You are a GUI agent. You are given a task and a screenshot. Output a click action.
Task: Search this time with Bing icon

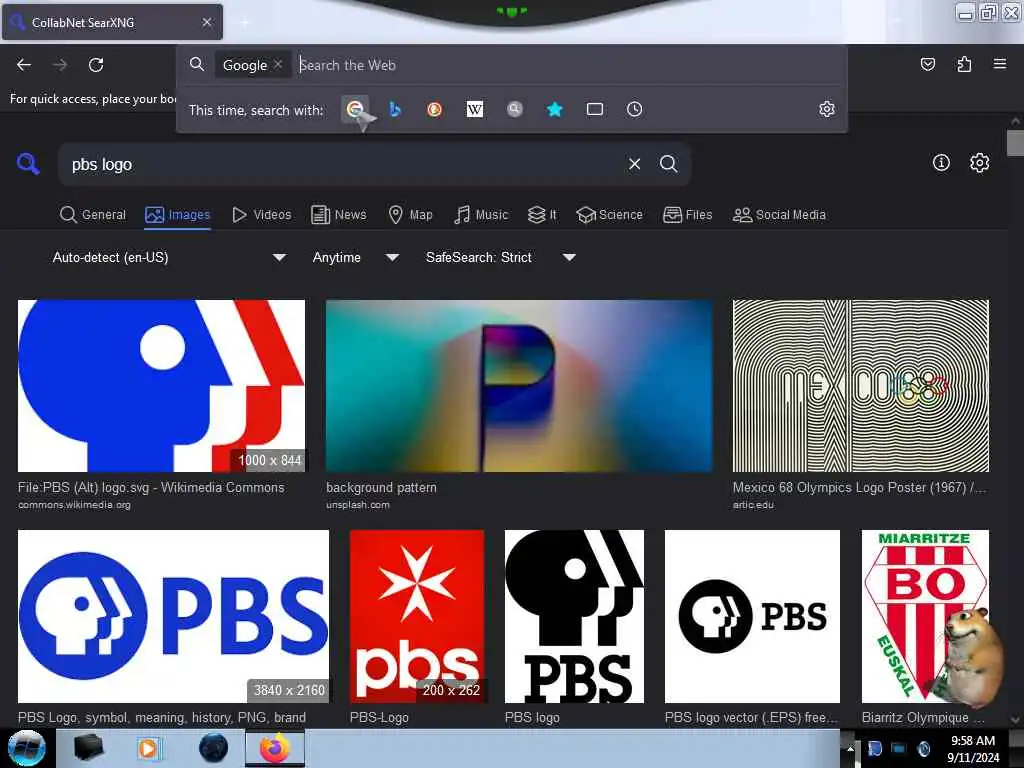coord(394,109)
